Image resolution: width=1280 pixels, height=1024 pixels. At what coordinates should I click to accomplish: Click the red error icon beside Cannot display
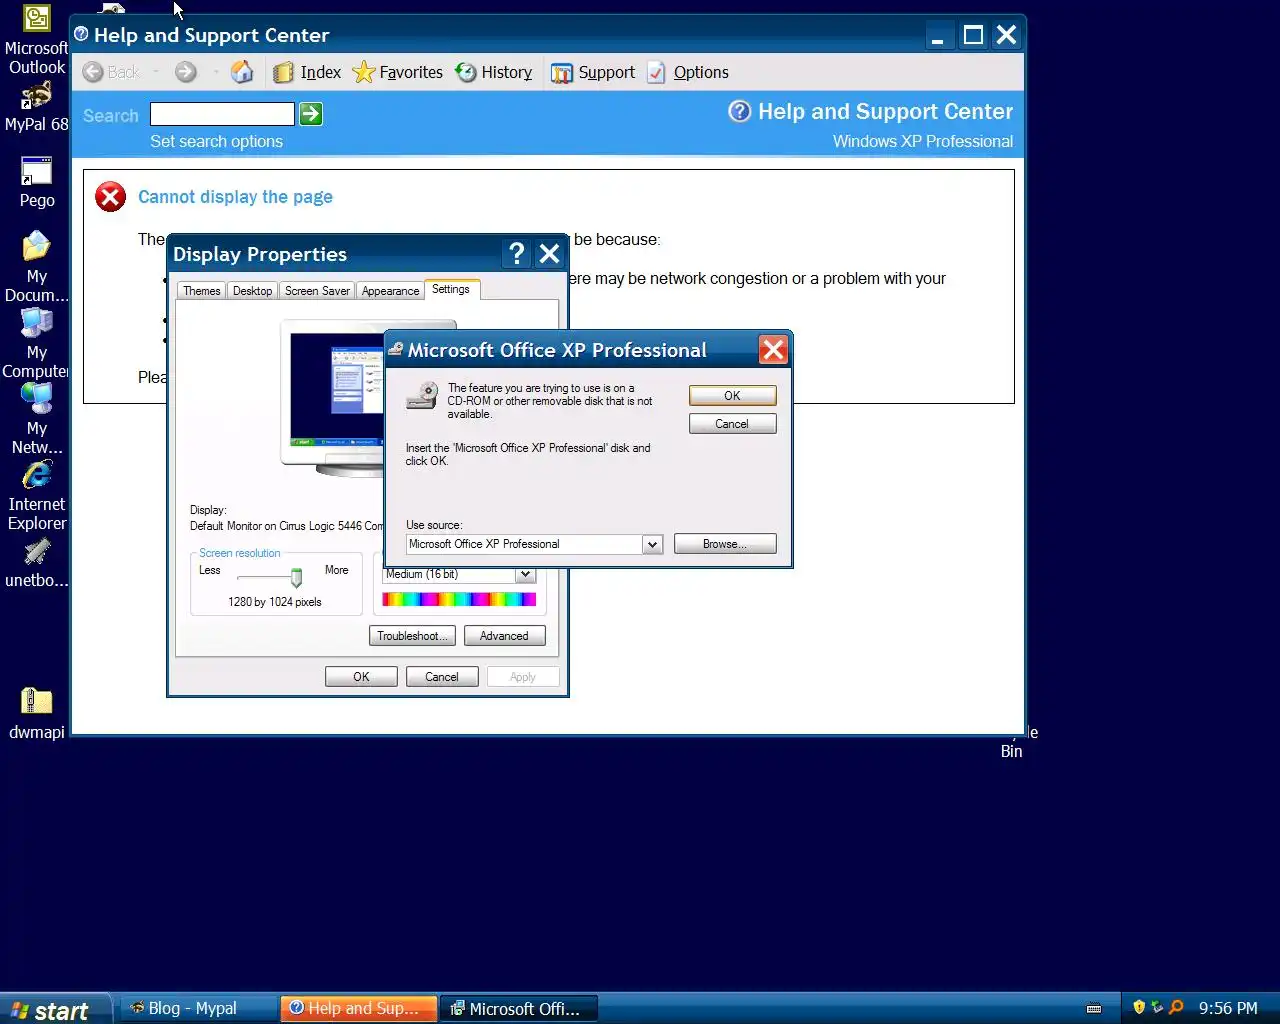point(110,197)
